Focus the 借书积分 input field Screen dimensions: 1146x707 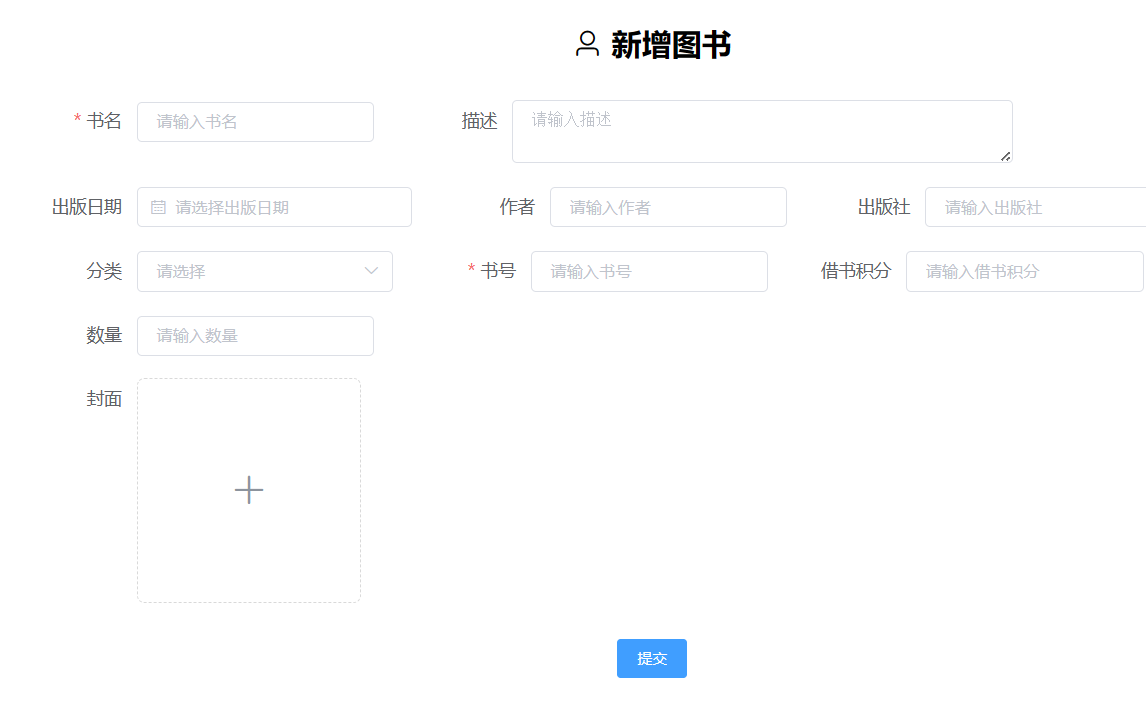(1025, 271)
